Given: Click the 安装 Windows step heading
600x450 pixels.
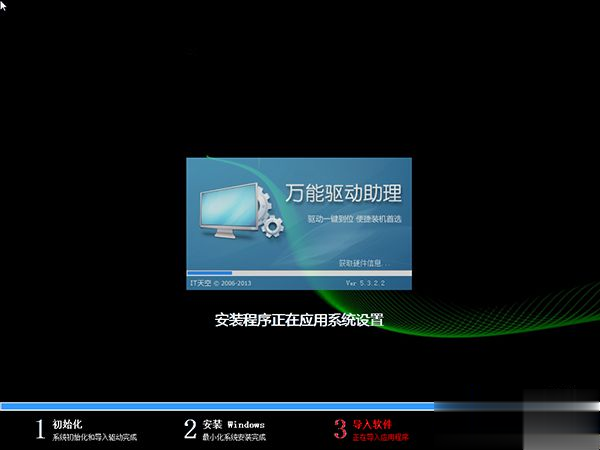Looking at the screenshot, I should coord(233,424).
